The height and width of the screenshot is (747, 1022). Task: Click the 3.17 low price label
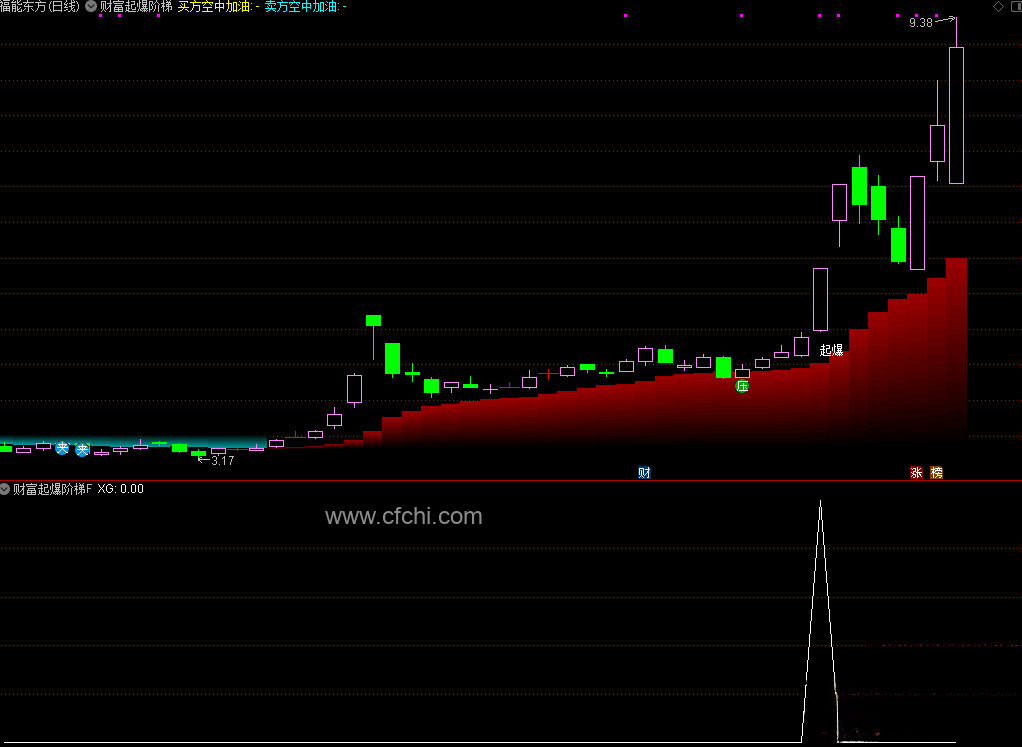(x=222, y=461)
